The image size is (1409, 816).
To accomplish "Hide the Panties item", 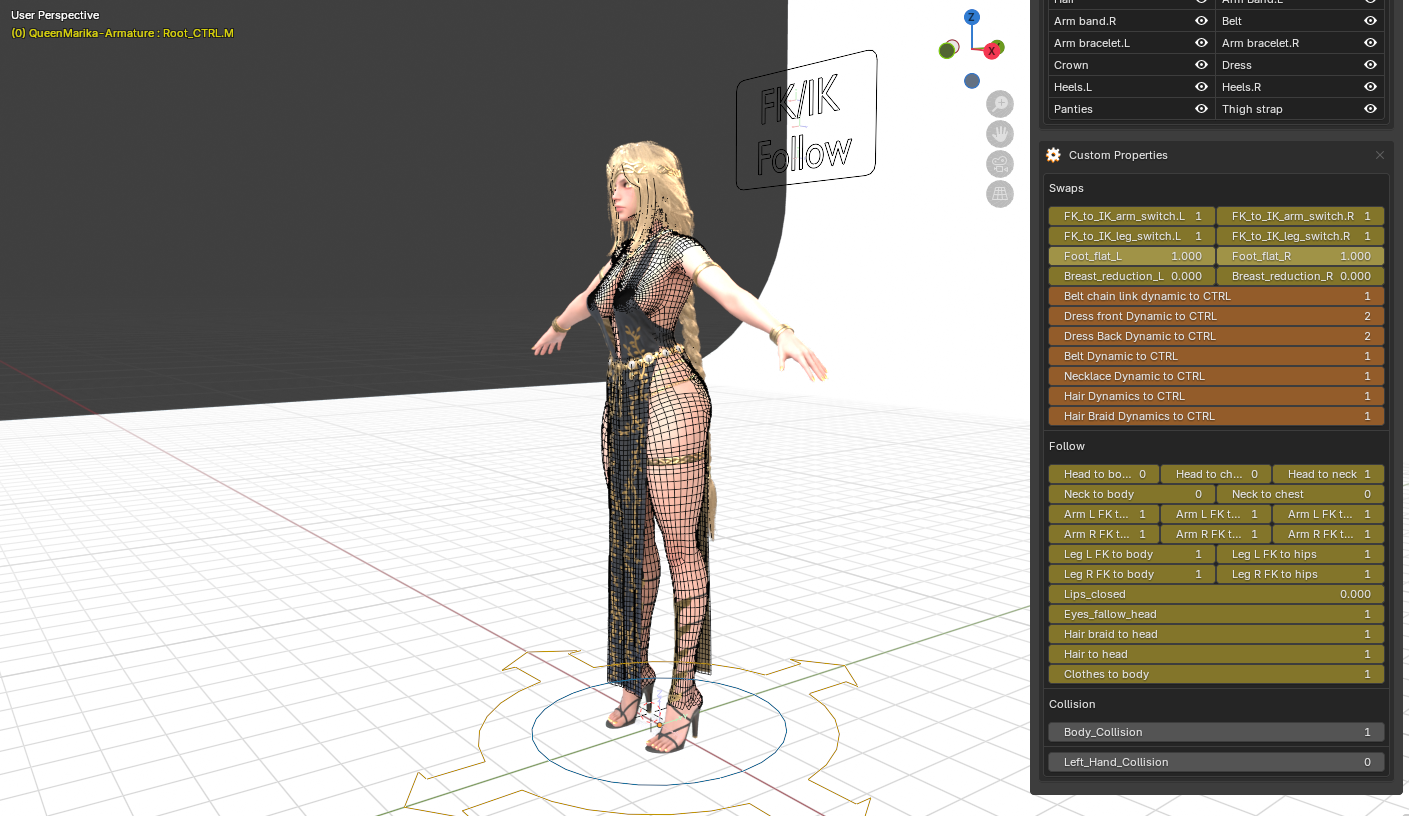I will click(1201, 109).
